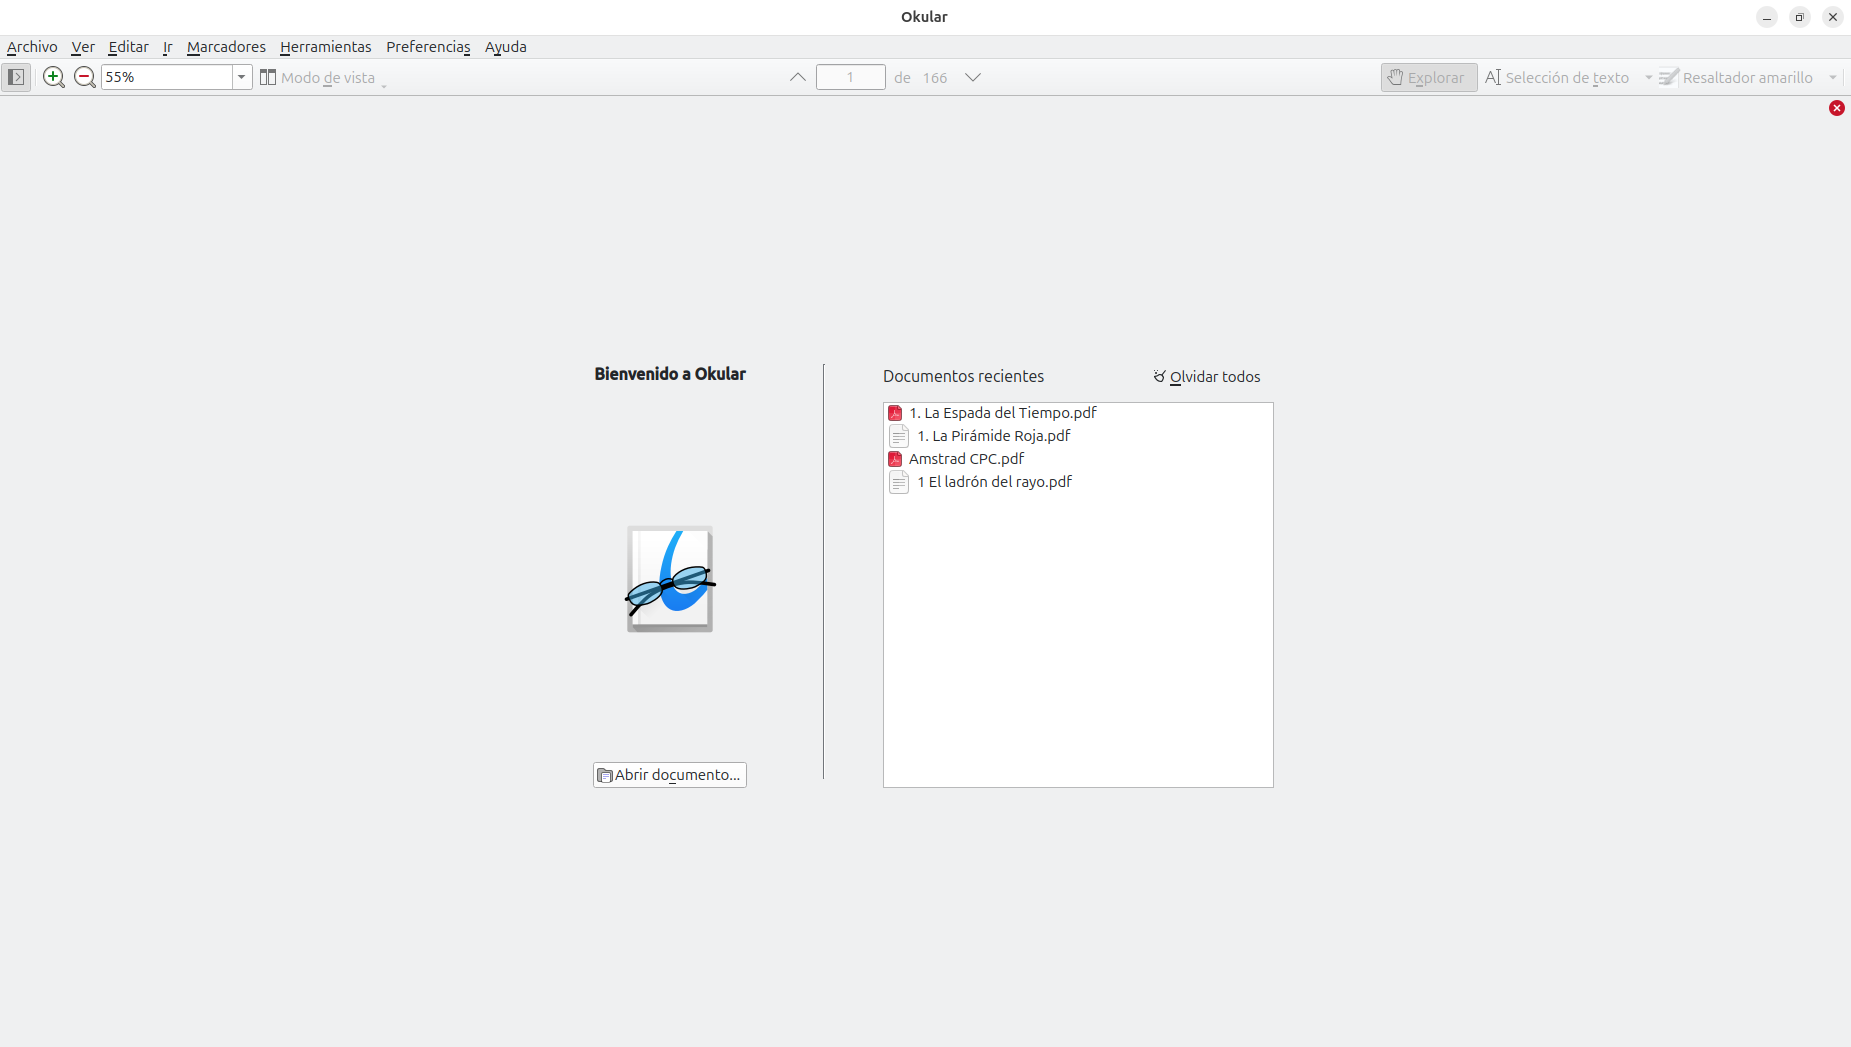Screen dimensions: 1851x1047
Task: Click document icon of El ladrón del rayo
Action: [899, 482]
